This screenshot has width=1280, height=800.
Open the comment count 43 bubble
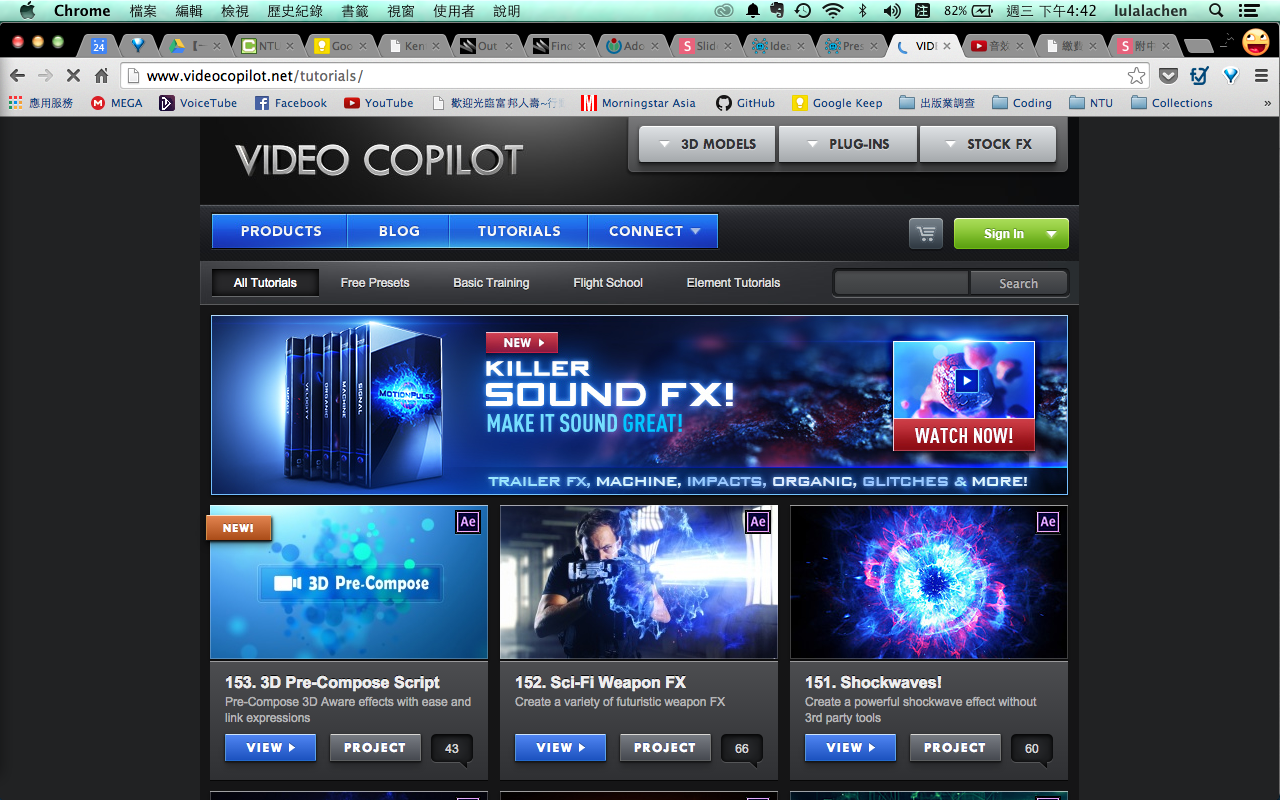(452, 749)
